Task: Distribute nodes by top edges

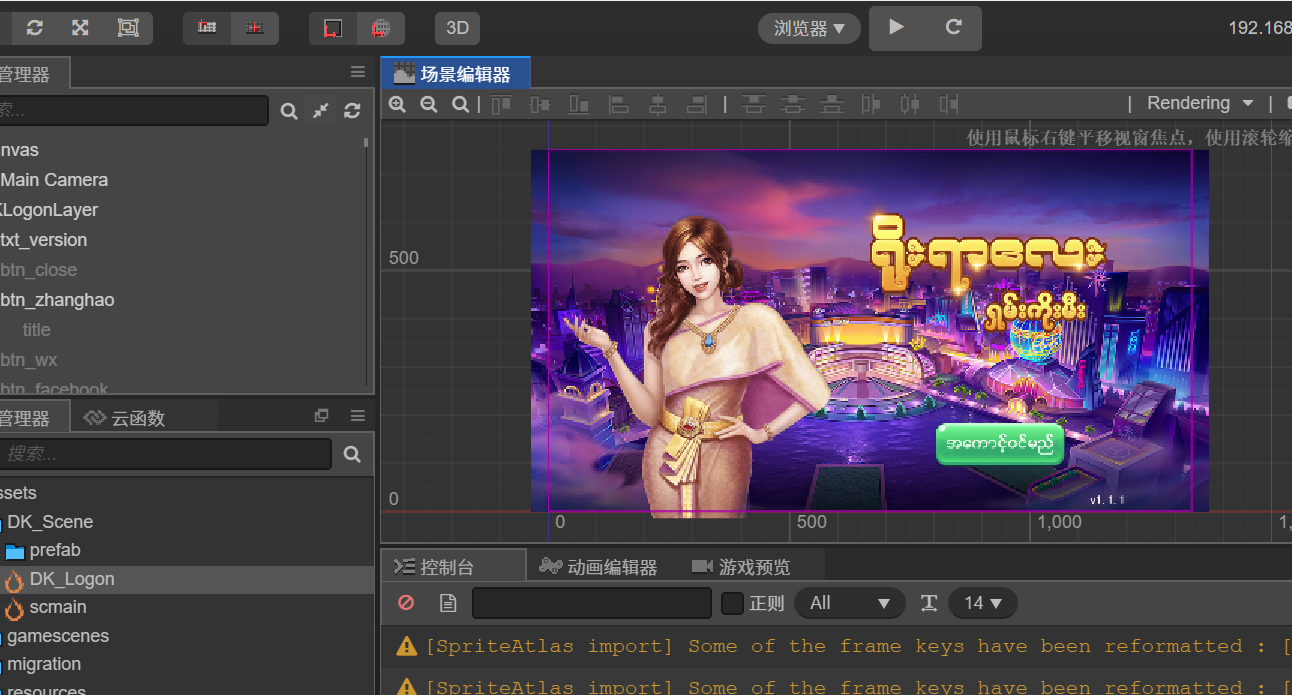Action: 753,104
